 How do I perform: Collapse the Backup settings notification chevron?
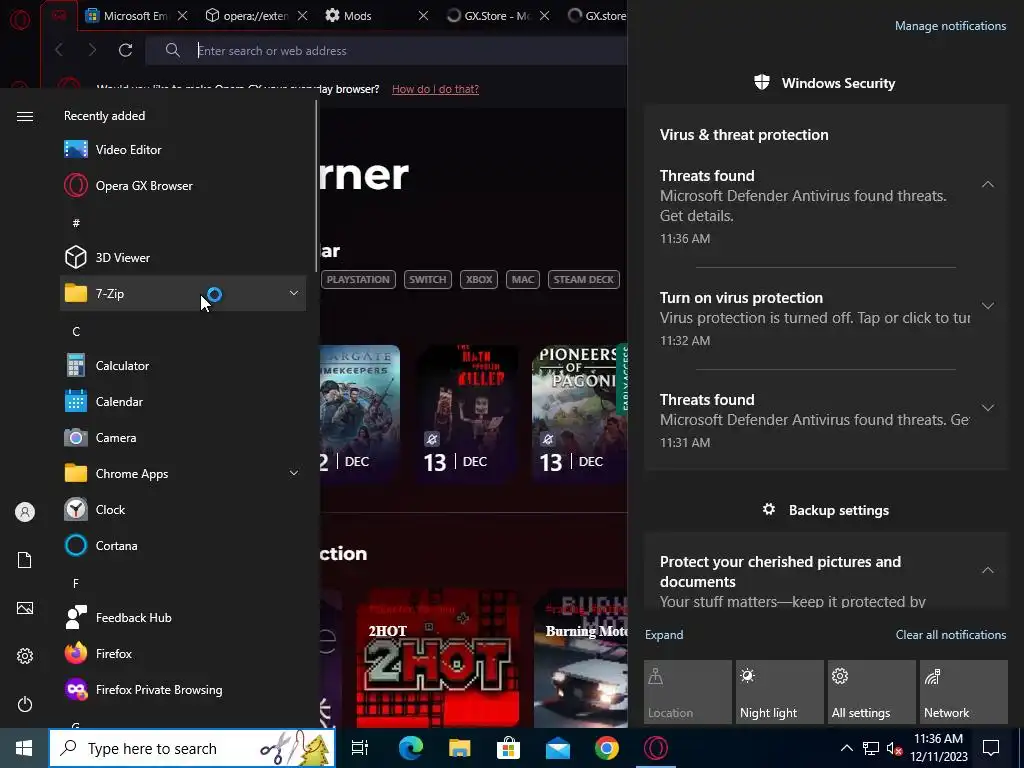tap(987, 570)
